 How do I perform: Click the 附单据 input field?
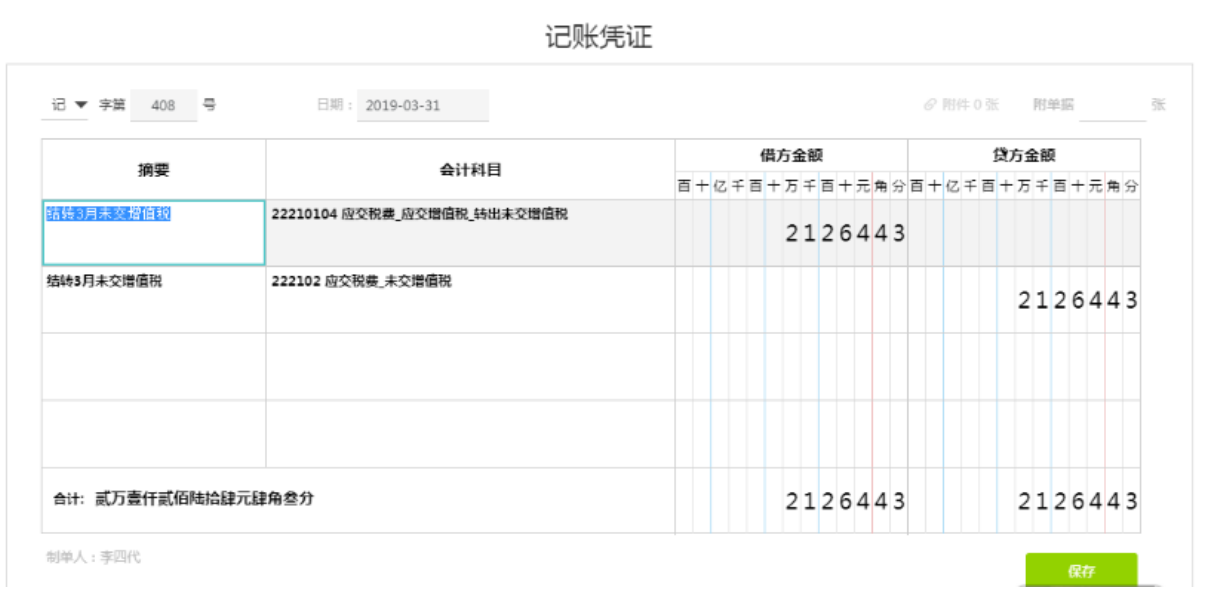(1112, 105)
